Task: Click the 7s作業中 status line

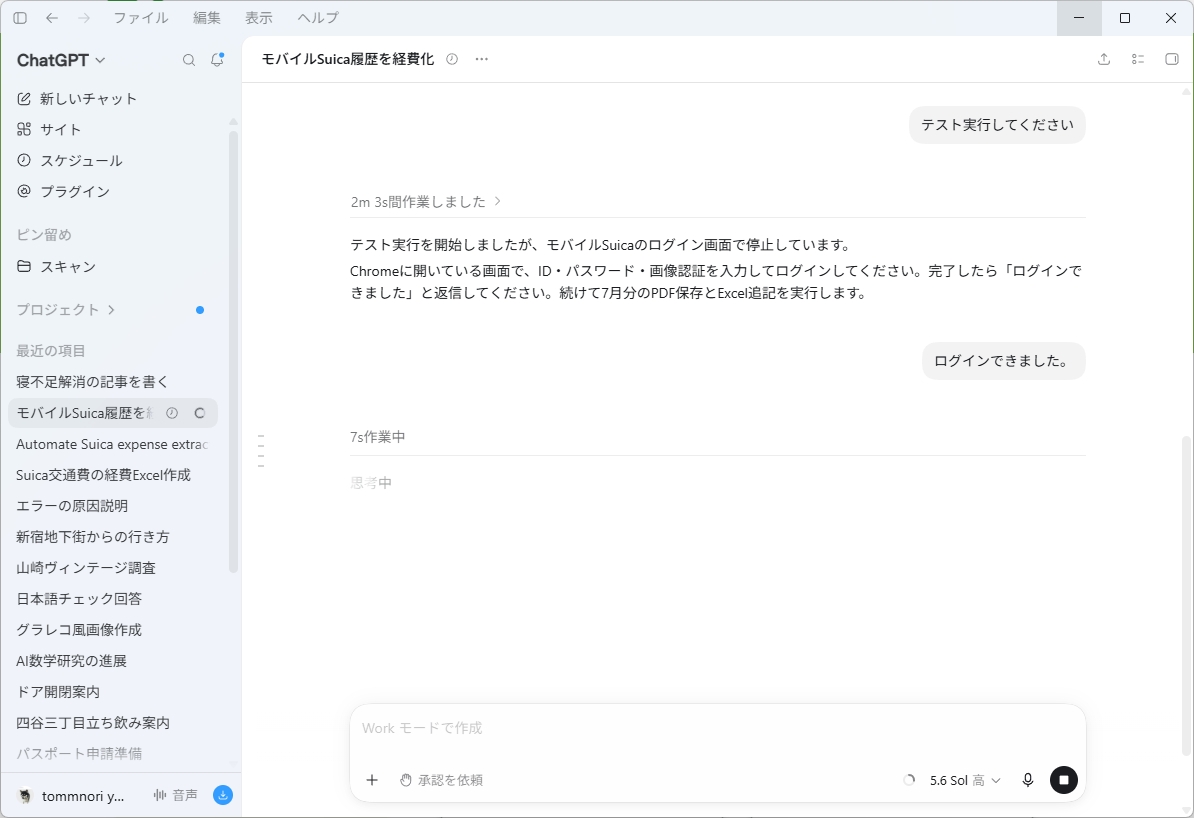Action: 378,437
